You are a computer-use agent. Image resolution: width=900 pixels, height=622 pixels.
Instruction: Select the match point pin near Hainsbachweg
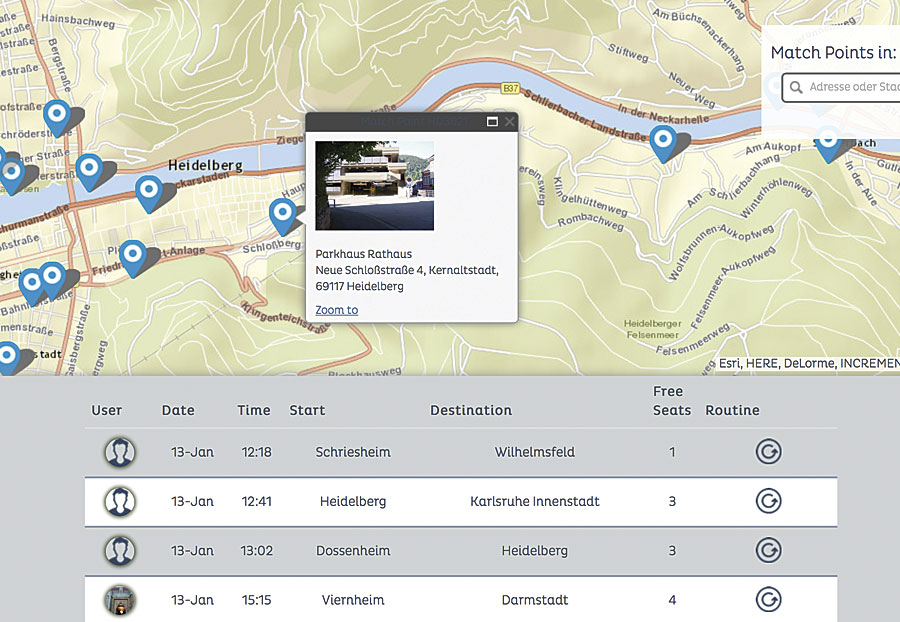point(57,113)
